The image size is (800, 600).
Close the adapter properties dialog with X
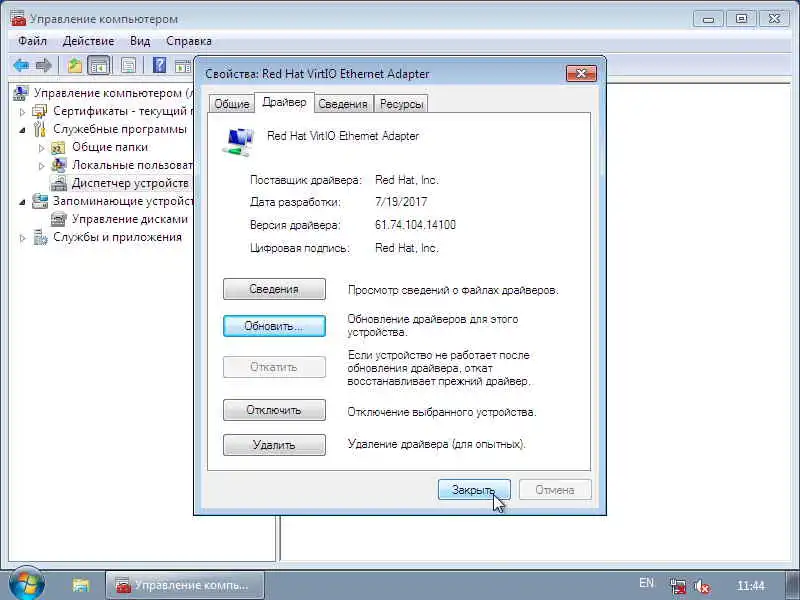pyautogui.click(x=581, y=73)
